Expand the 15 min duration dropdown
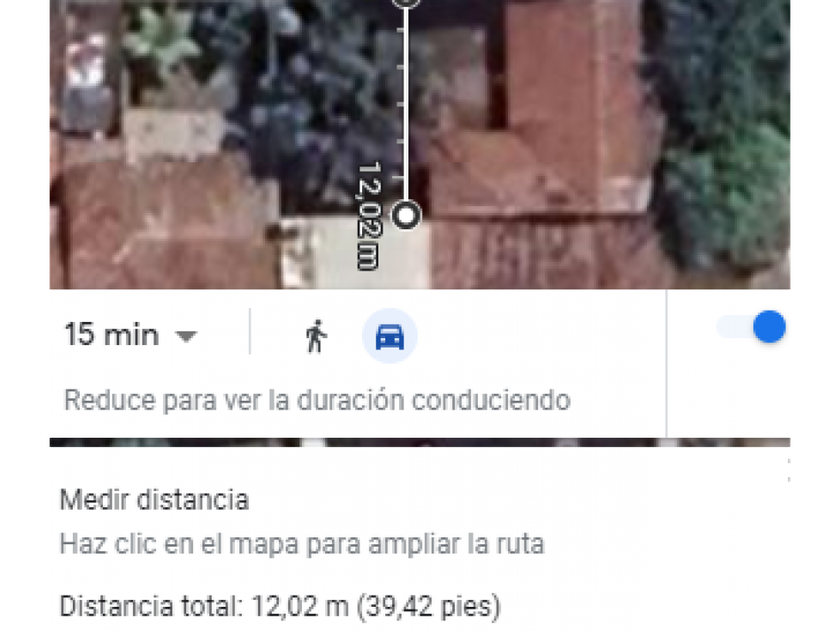 [x=131, y=335]
